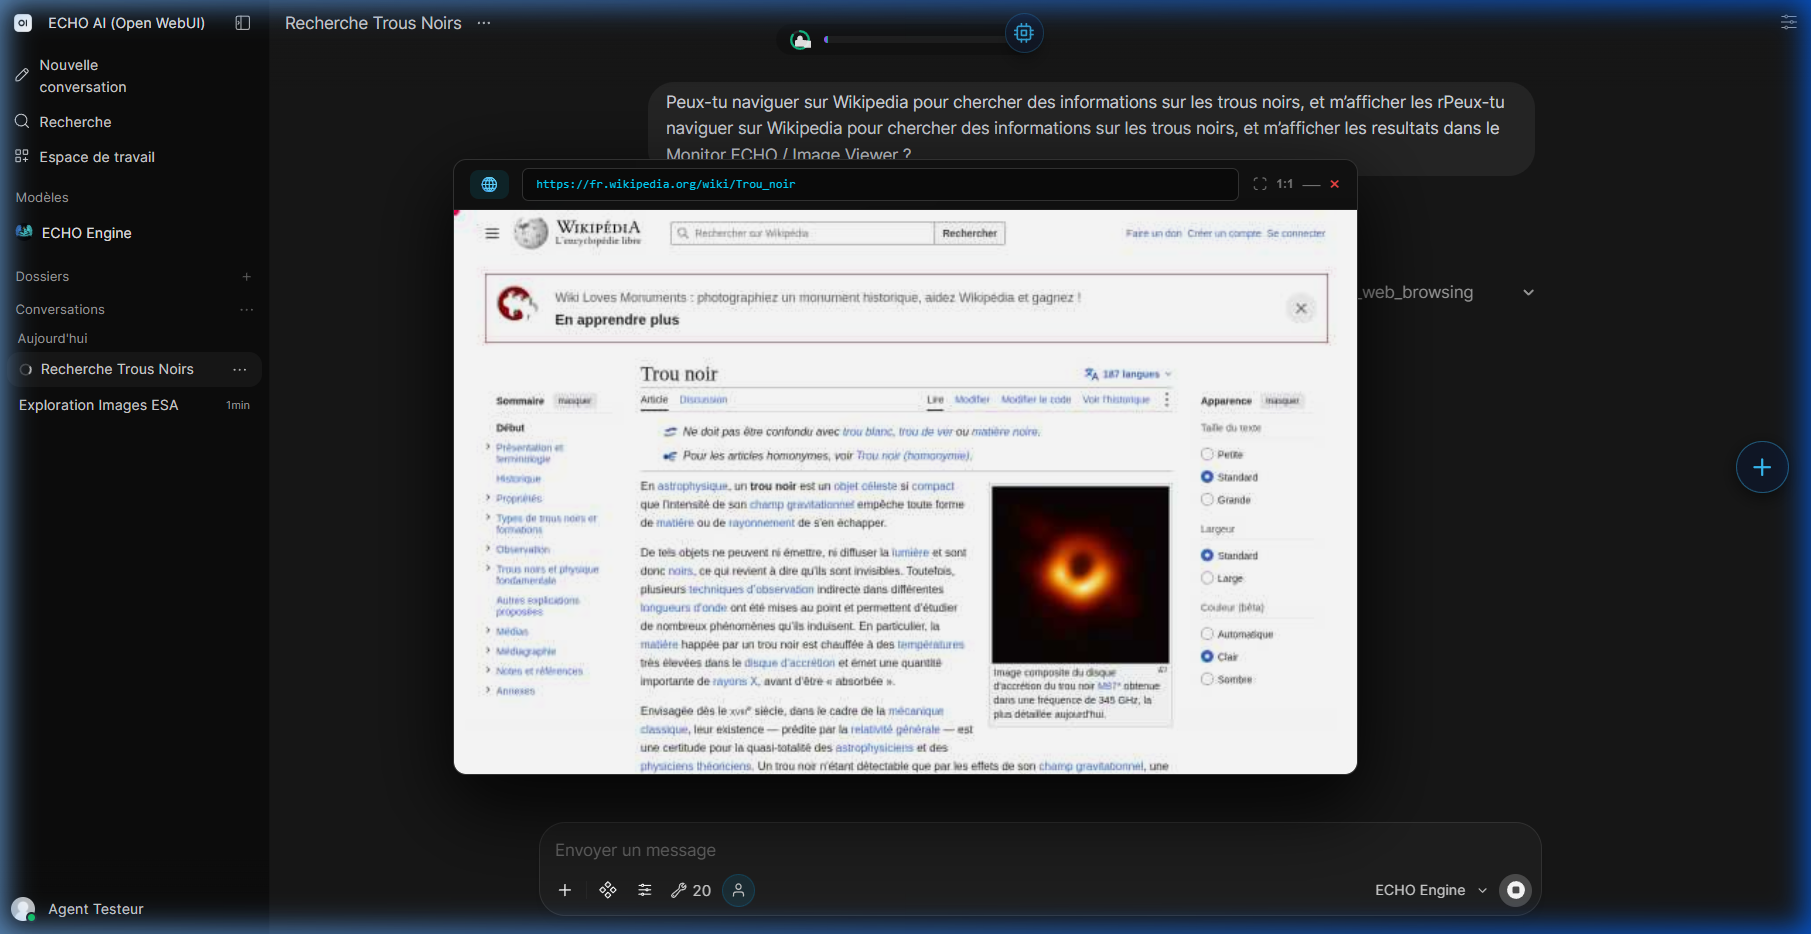Click the person icon in message bar
This screenshot has width=1811, height=934.
pyautogui.click(x=738, y=890)
